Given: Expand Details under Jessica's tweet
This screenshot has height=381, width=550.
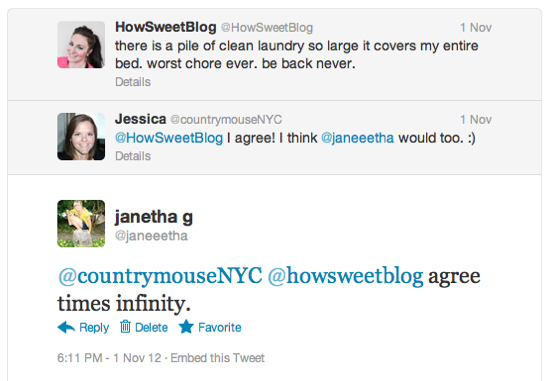Looking at the screenshot, I should click(x=133, y=156).
